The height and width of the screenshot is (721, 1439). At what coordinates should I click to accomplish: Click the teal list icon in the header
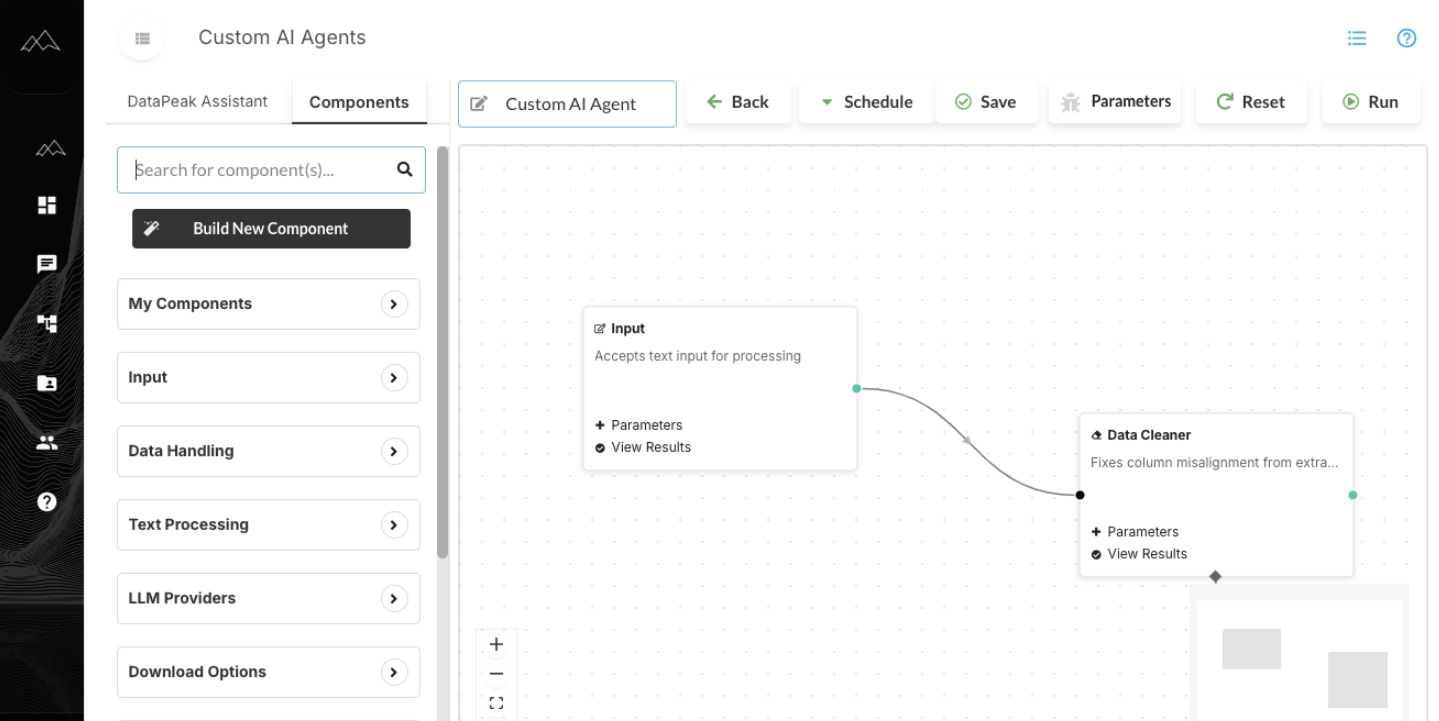click(x=1356, y=37)
